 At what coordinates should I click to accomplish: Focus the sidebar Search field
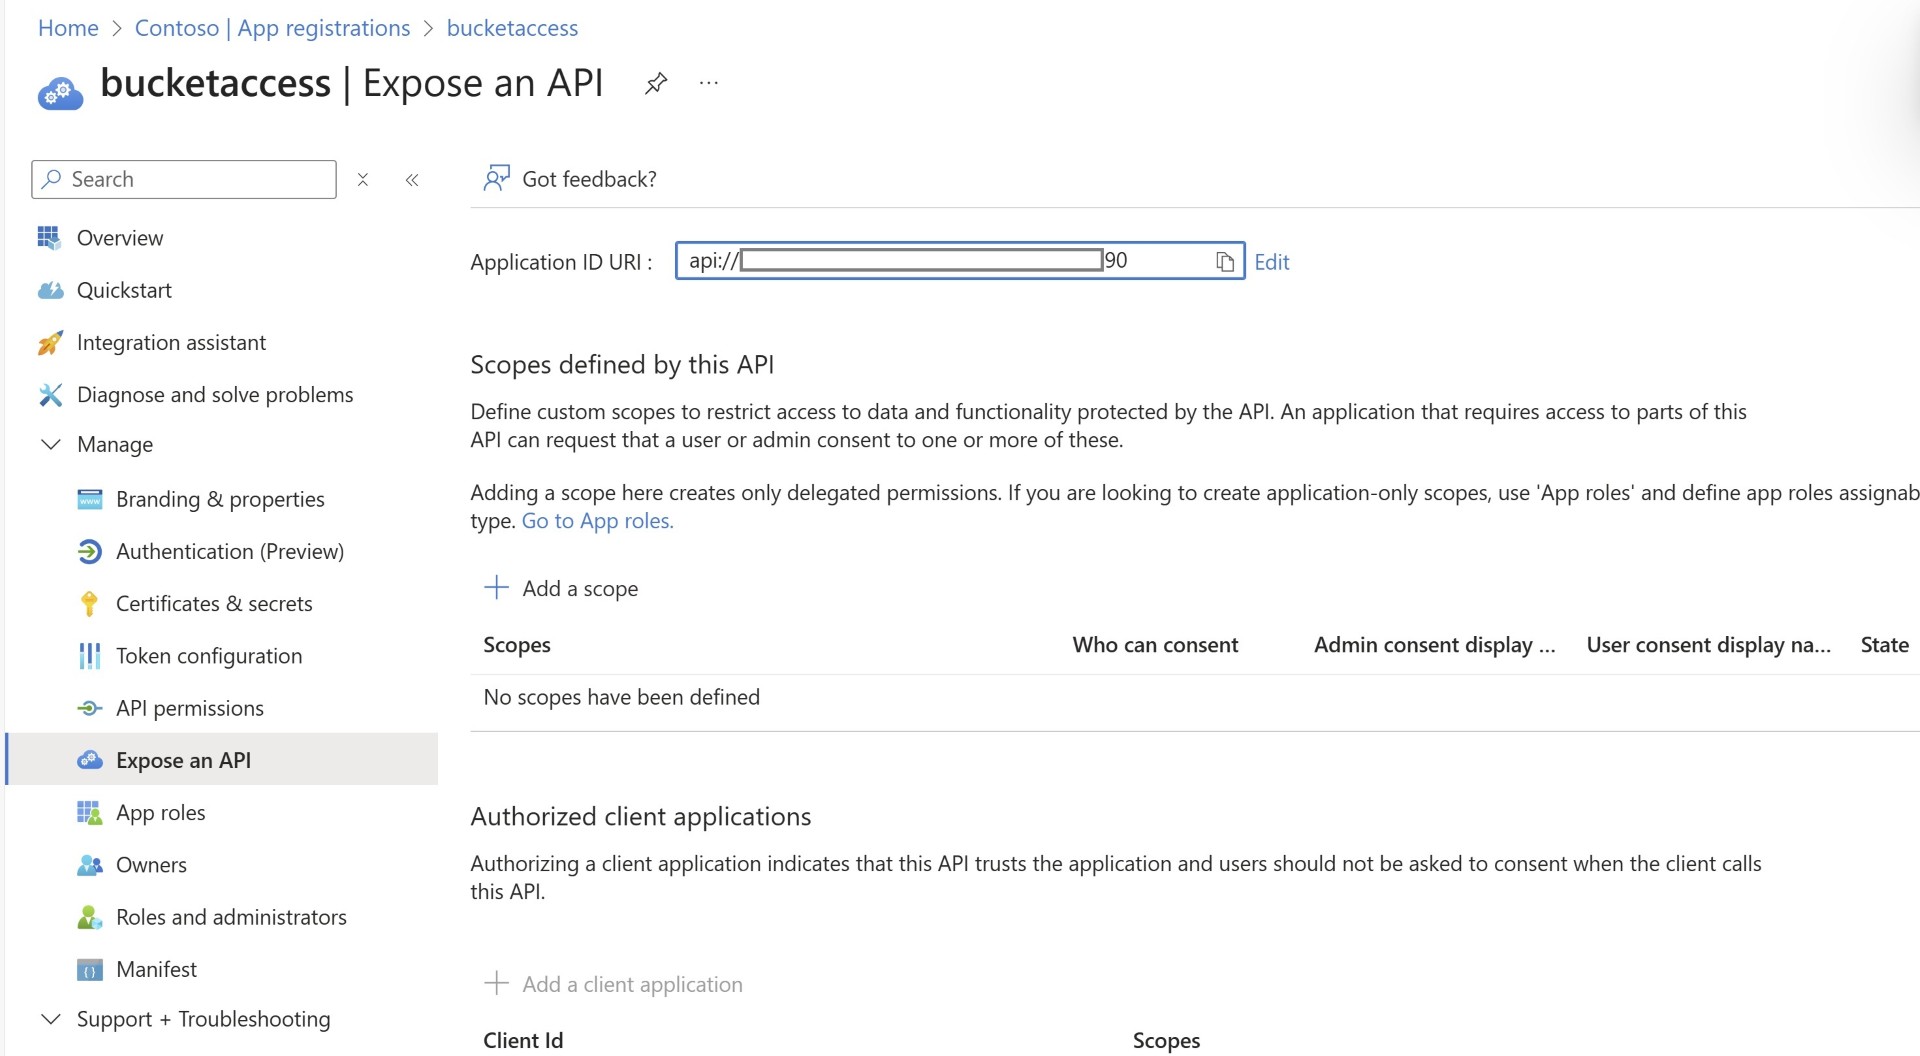tap(184, 179)
